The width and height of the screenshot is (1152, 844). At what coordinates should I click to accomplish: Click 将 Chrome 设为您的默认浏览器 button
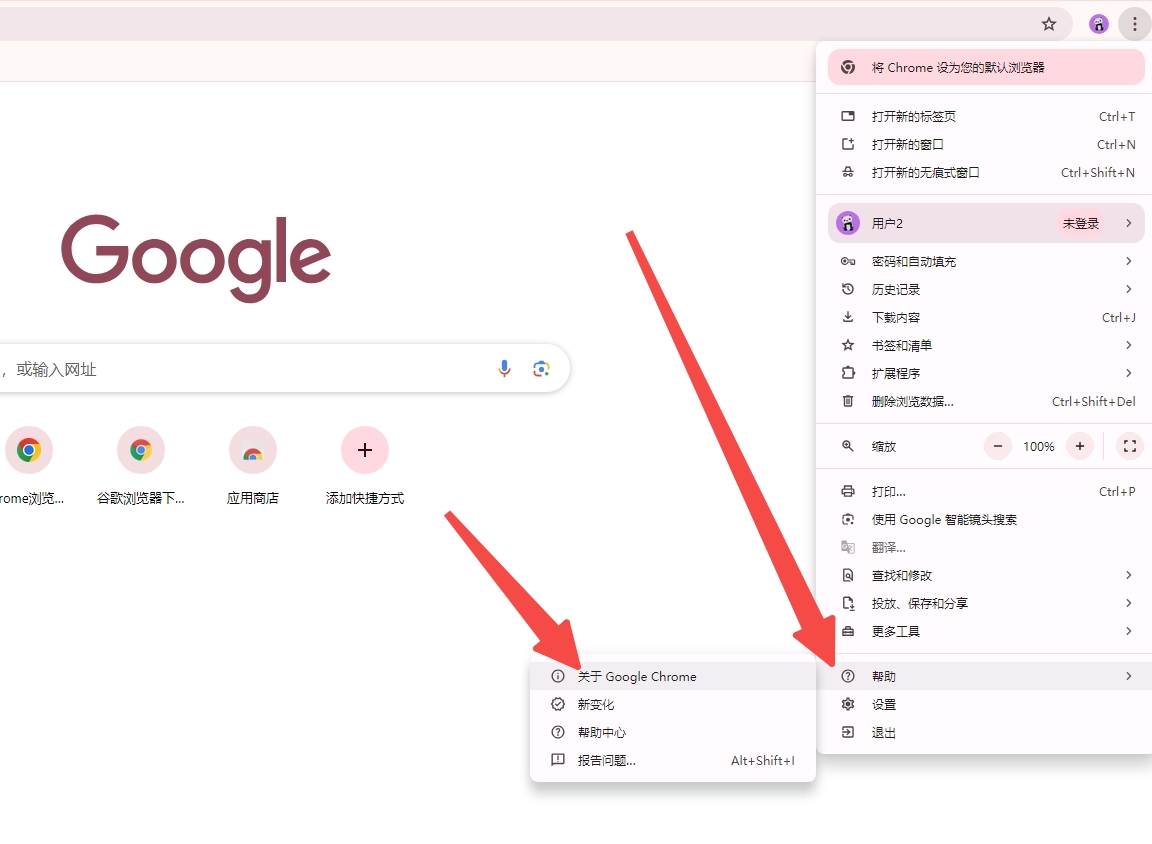tap(985, 66)
